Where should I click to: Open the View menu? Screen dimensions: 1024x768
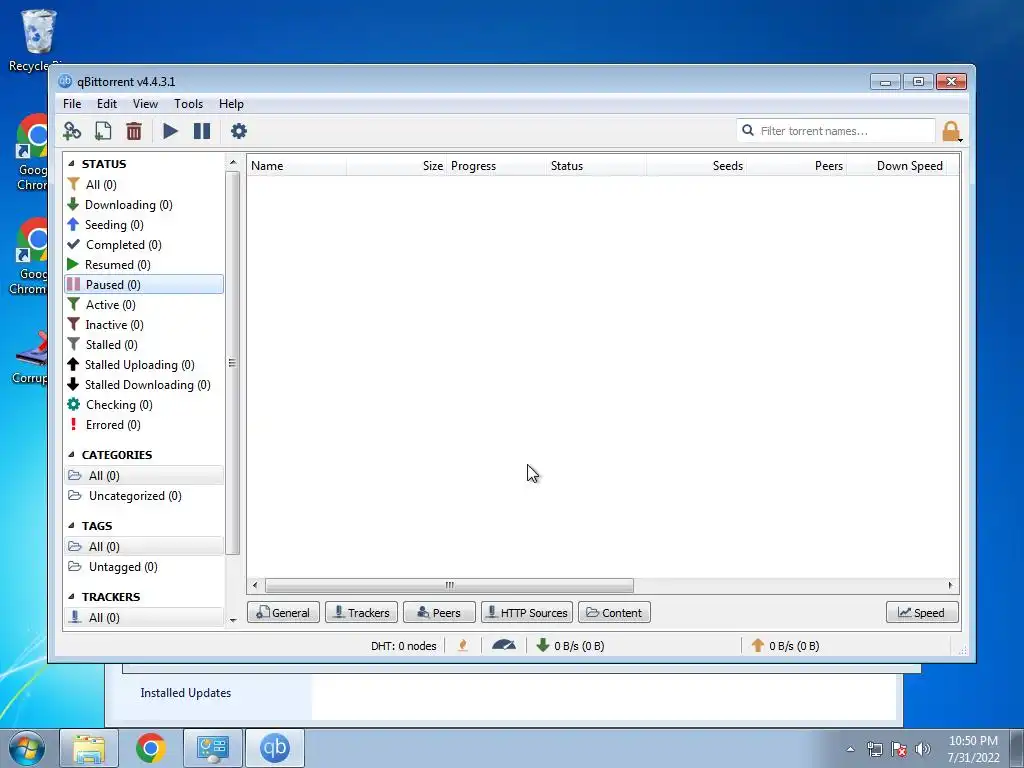point(145,104)
